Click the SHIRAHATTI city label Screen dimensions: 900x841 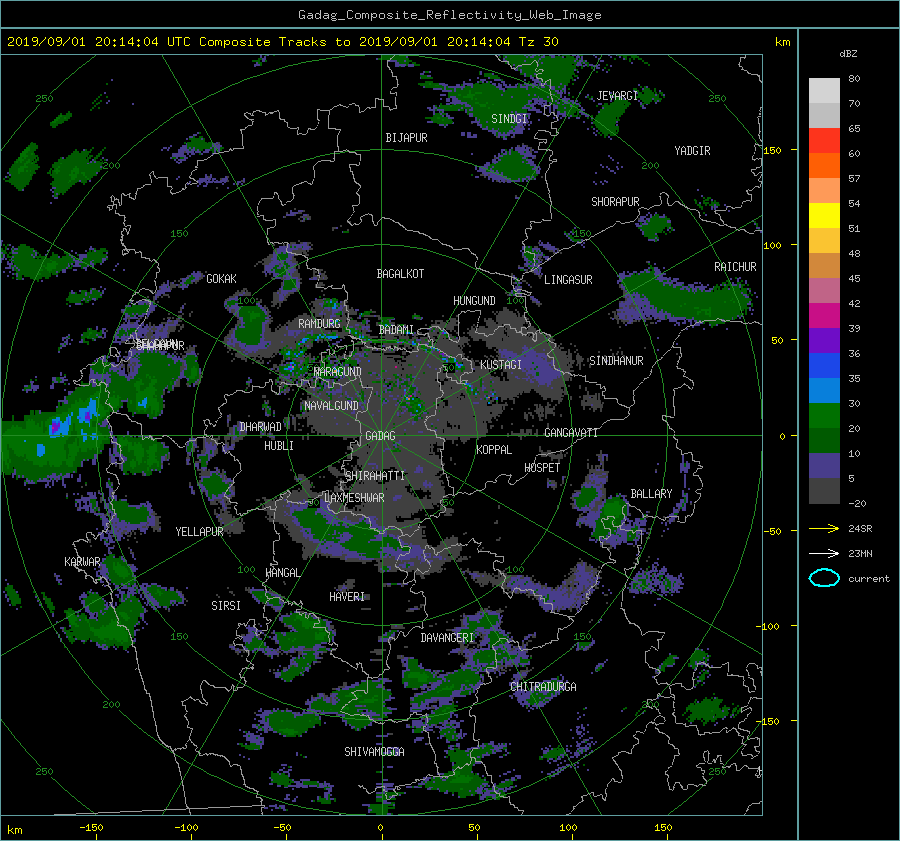point(375,476)
